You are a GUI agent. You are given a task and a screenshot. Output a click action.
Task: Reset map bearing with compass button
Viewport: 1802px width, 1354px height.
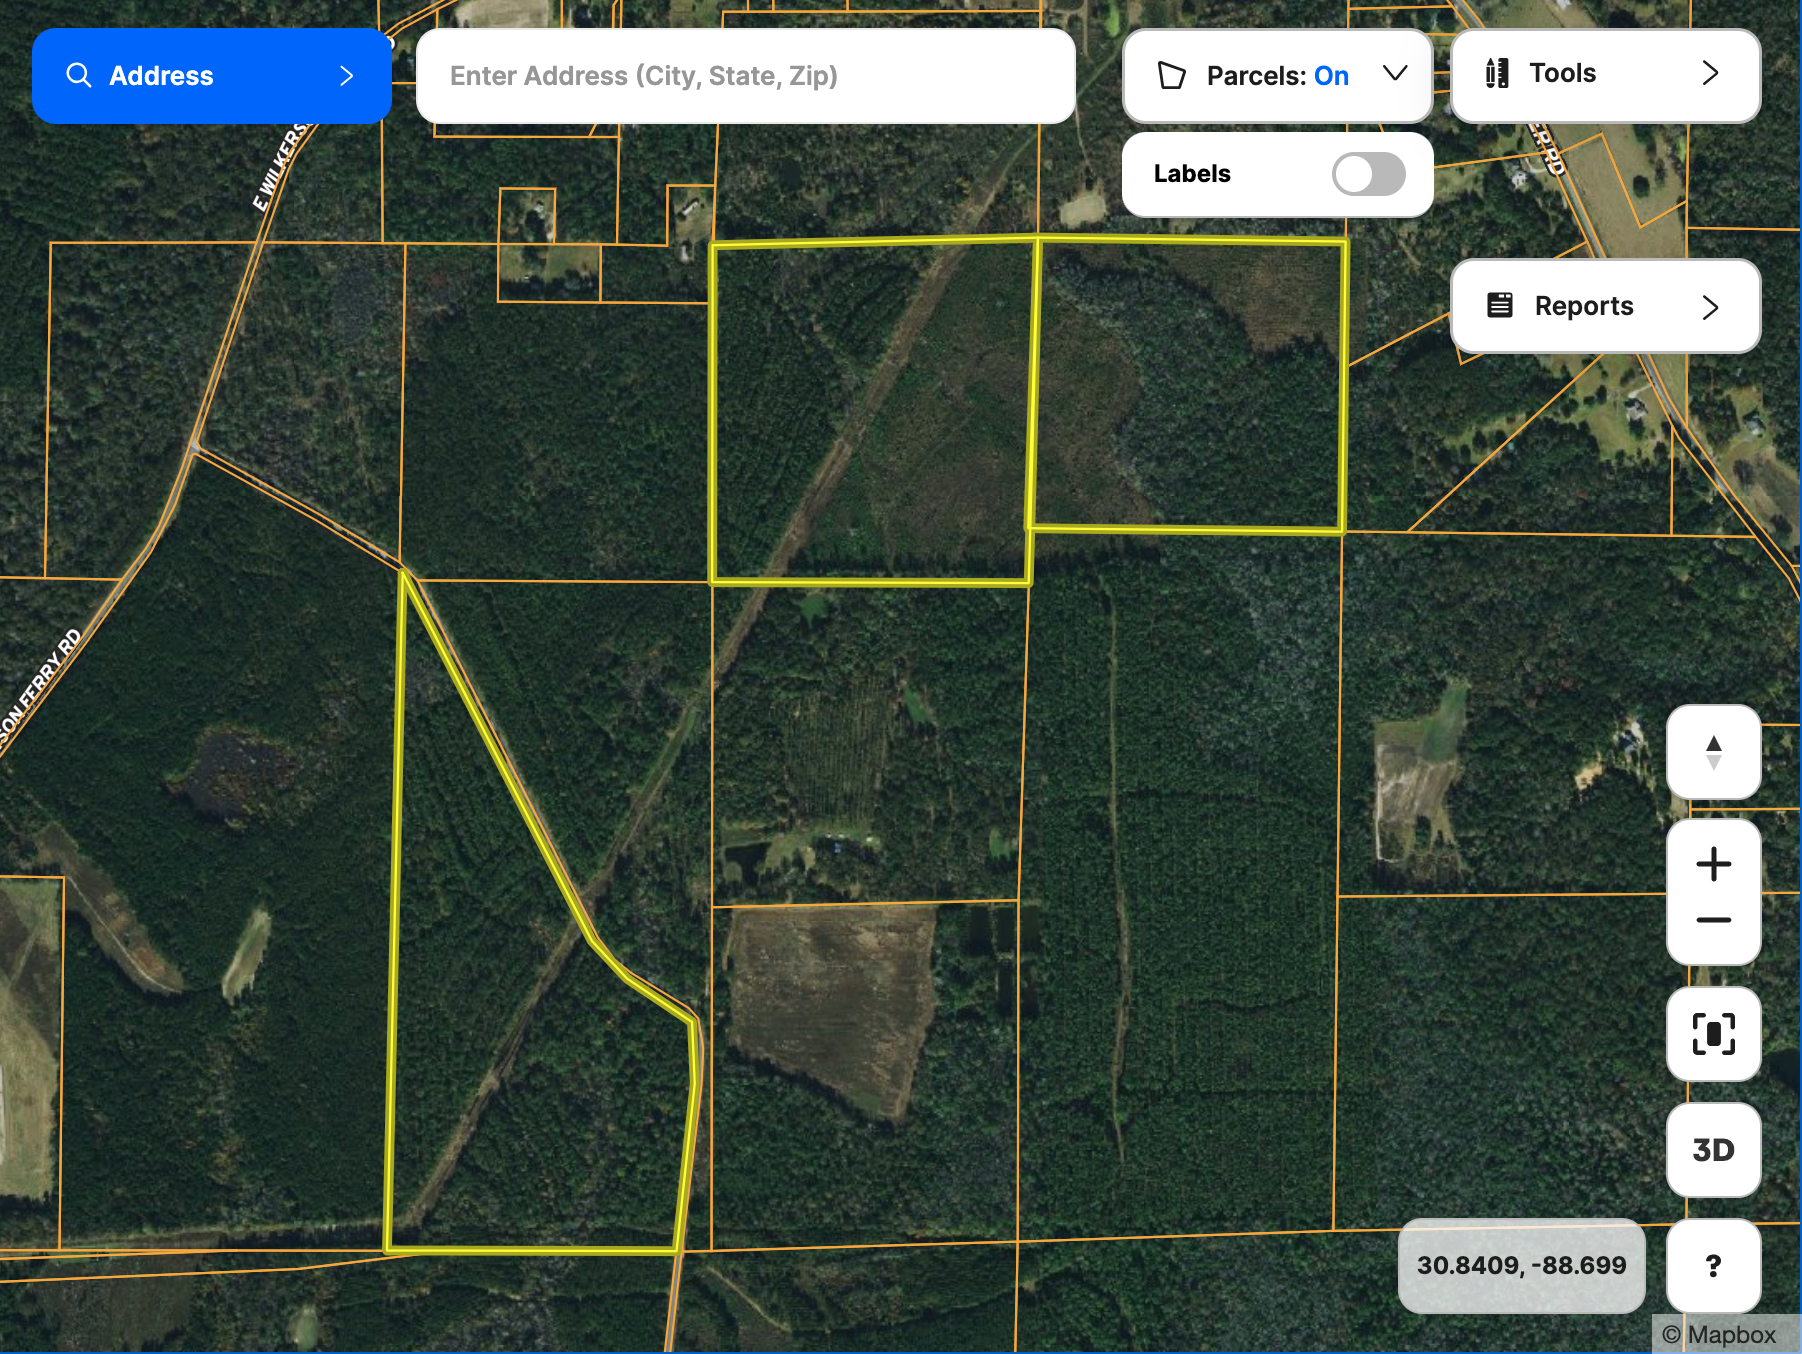pos(1713,752)
